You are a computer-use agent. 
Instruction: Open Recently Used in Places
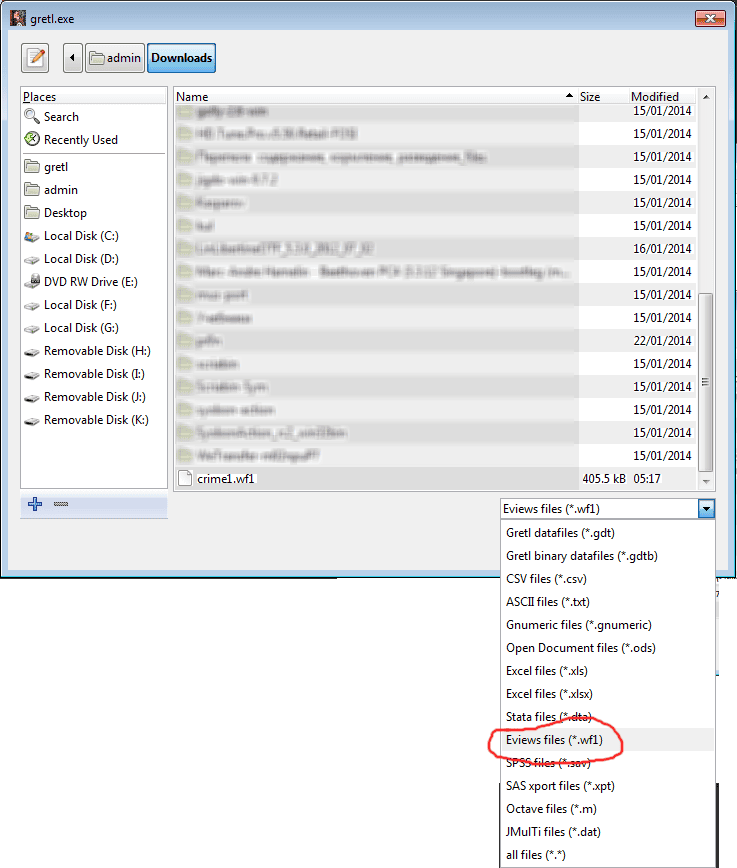[80, 140]
